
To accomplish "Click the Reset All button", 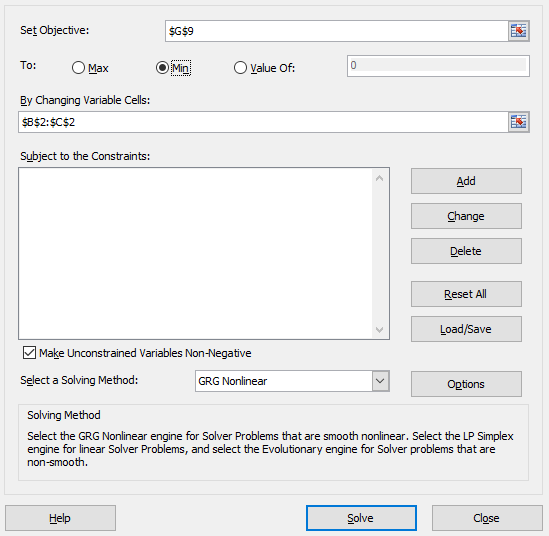I will [466, 294].
